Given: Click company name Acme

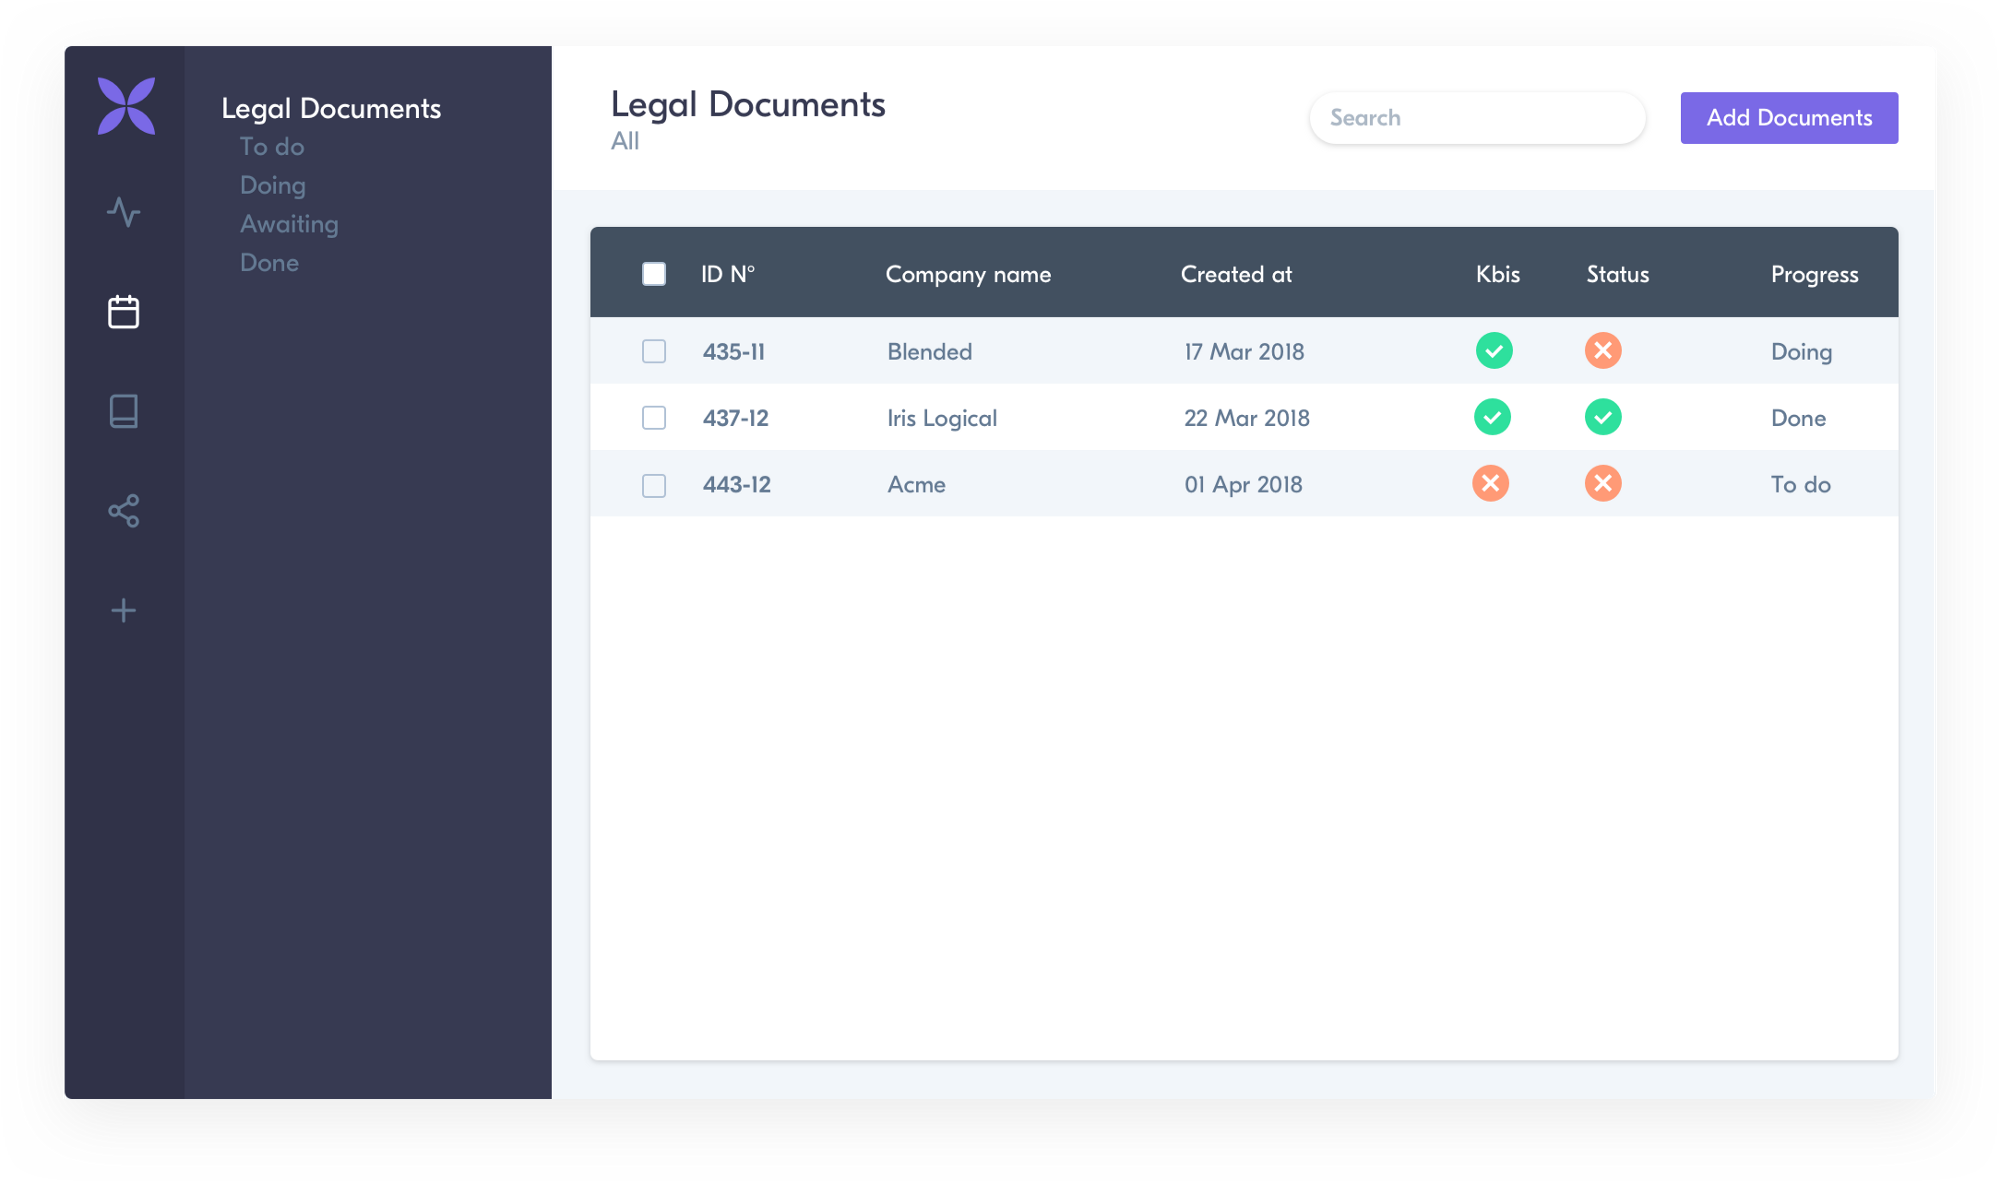Looking at the screenshot, I should (x=916, y=485).
